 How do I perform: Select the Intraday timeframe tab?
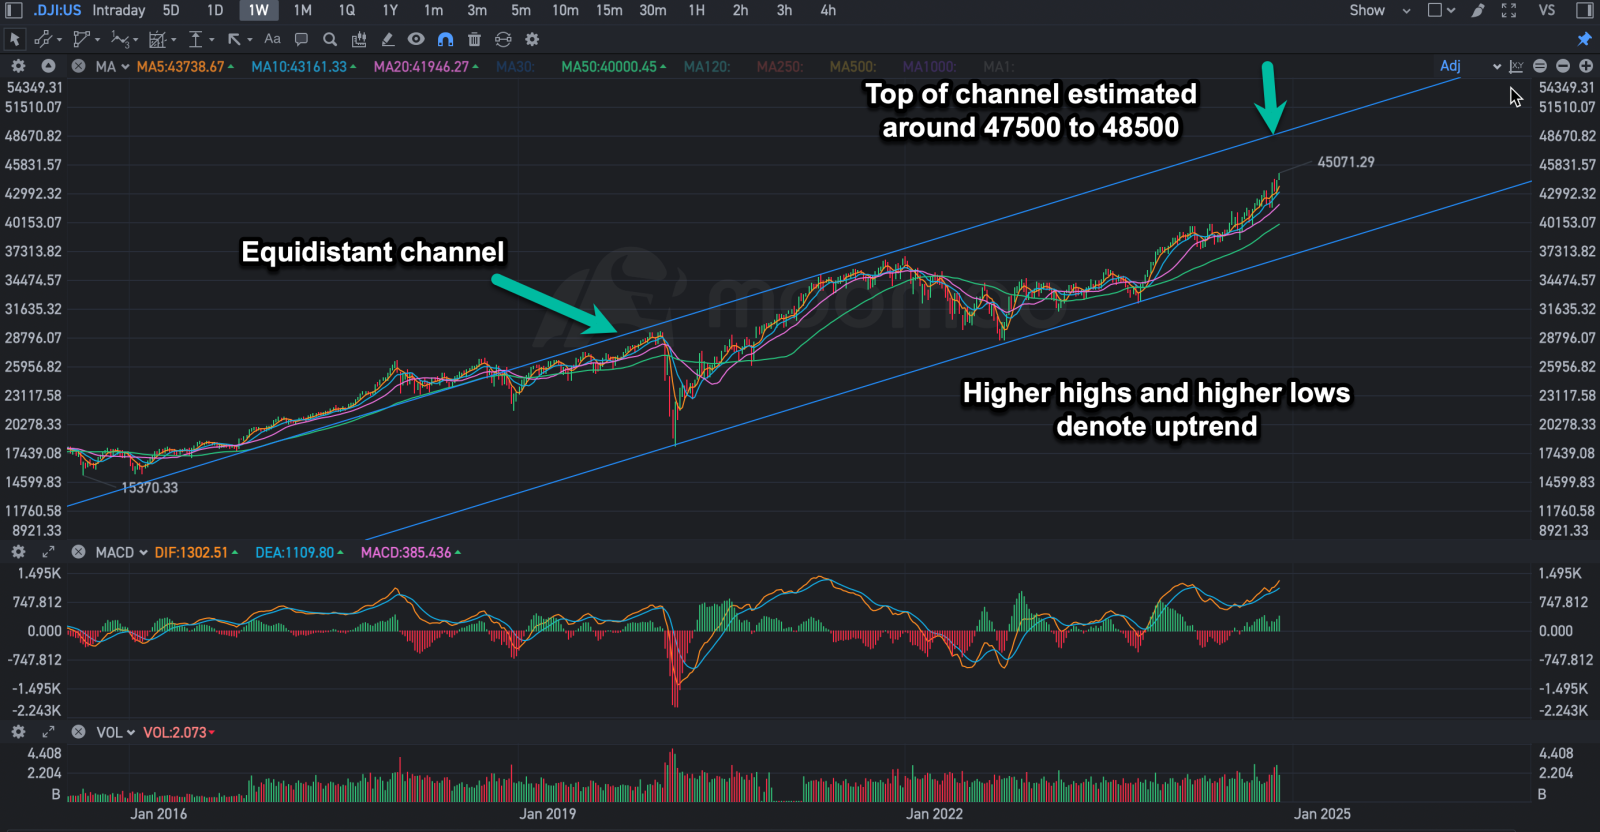(x=119, y=10)
